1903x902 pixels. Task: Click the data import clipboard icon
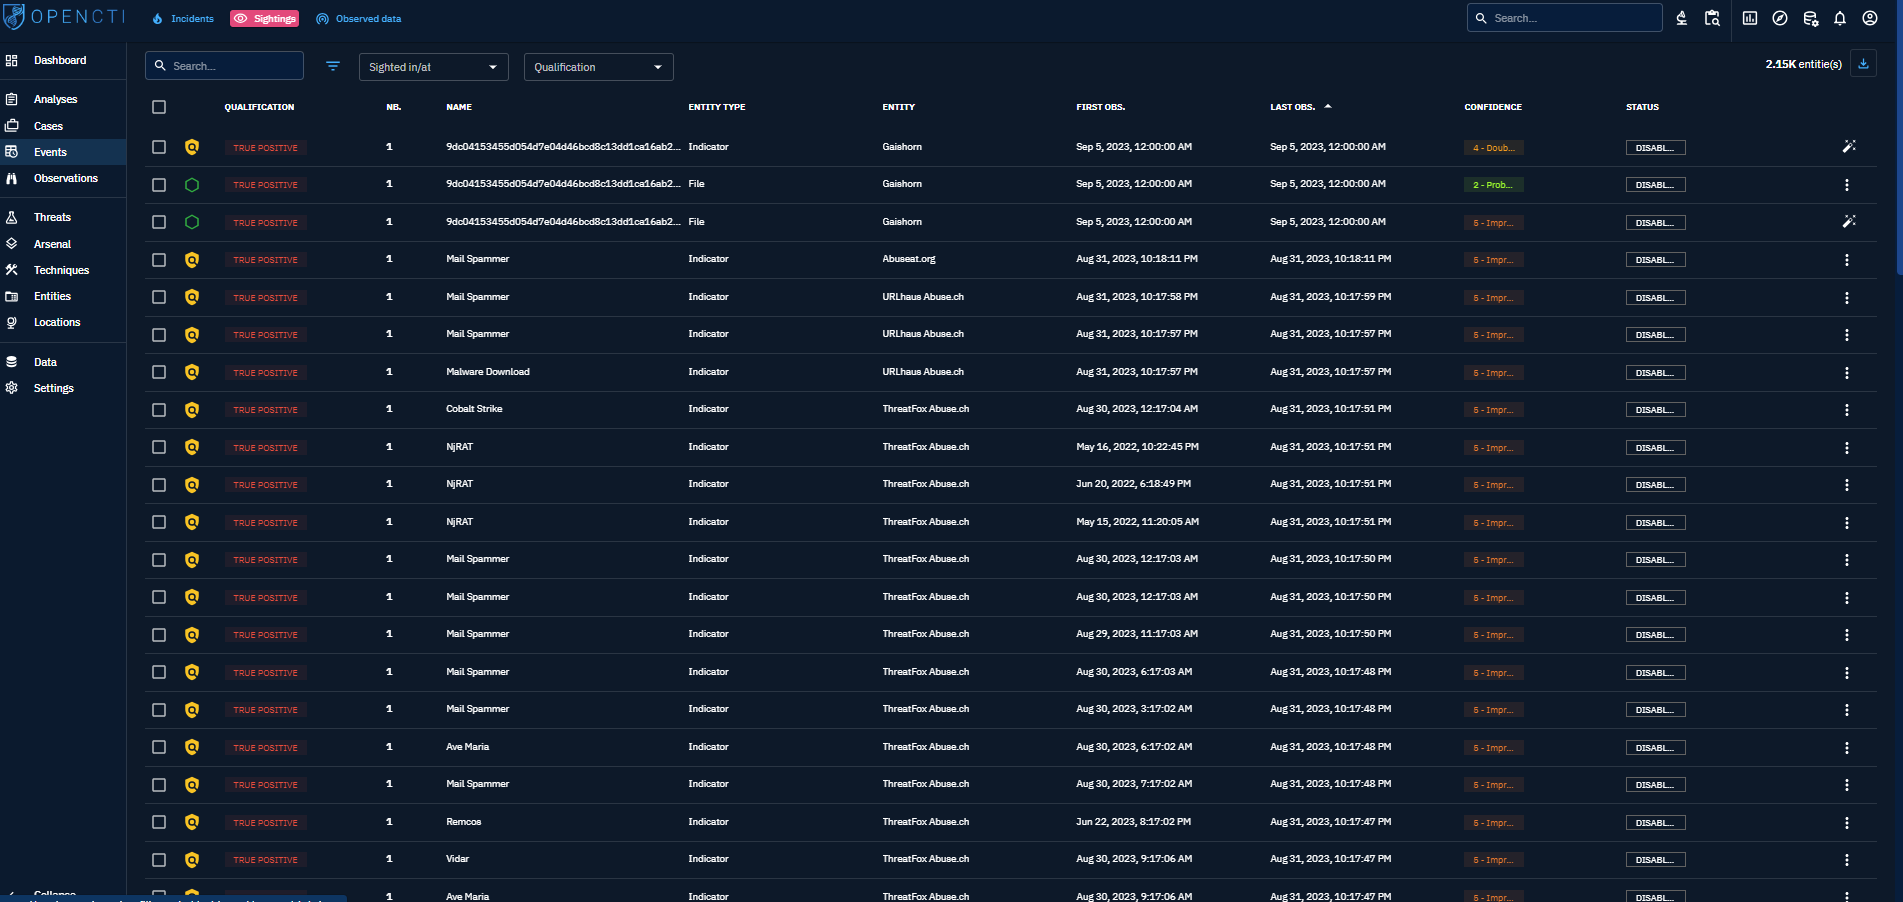point(1712,18)
